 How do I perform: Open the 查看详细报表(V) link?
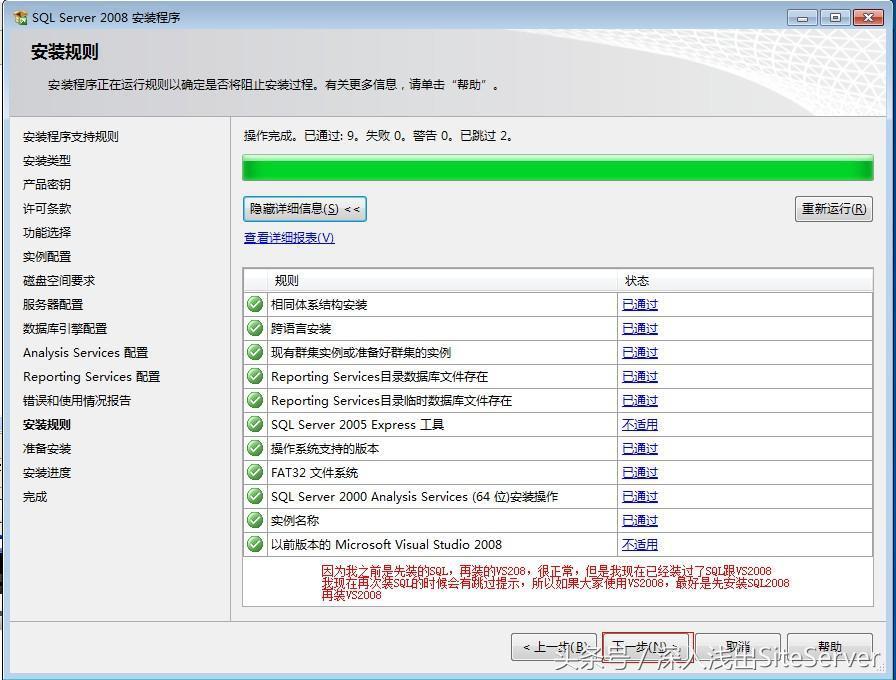(x=289, y=238)
